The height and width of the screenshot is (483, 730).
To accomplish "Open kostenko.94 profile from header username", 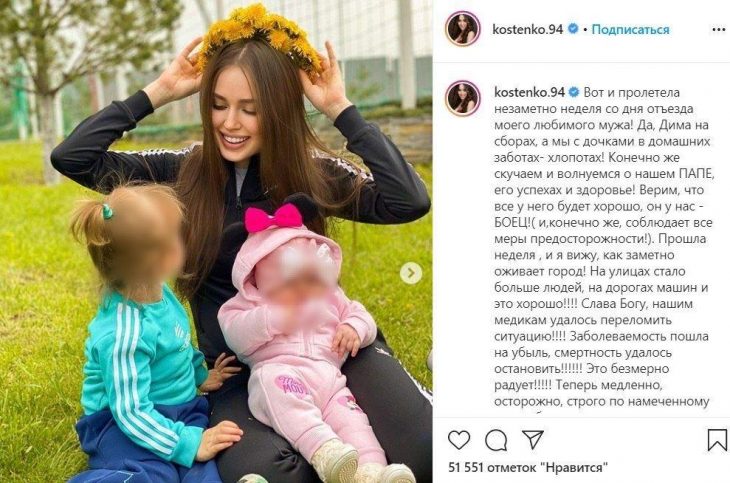I will point(527,29).
